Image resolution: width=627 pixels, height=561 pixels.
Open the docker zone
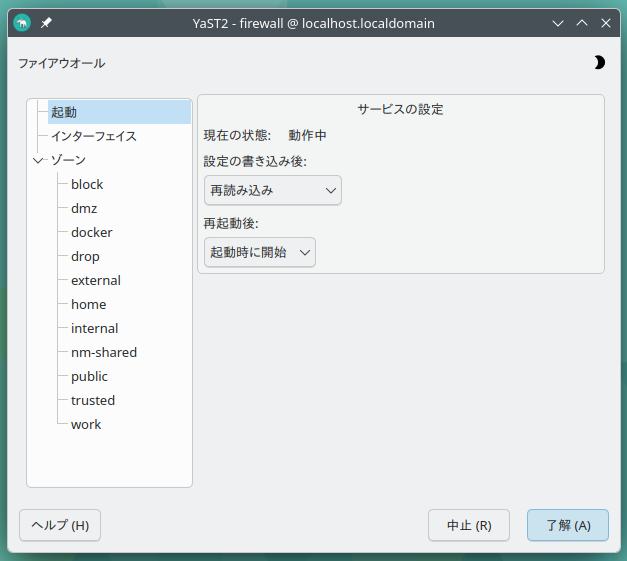pyautogui.click(x=91, y=232)
